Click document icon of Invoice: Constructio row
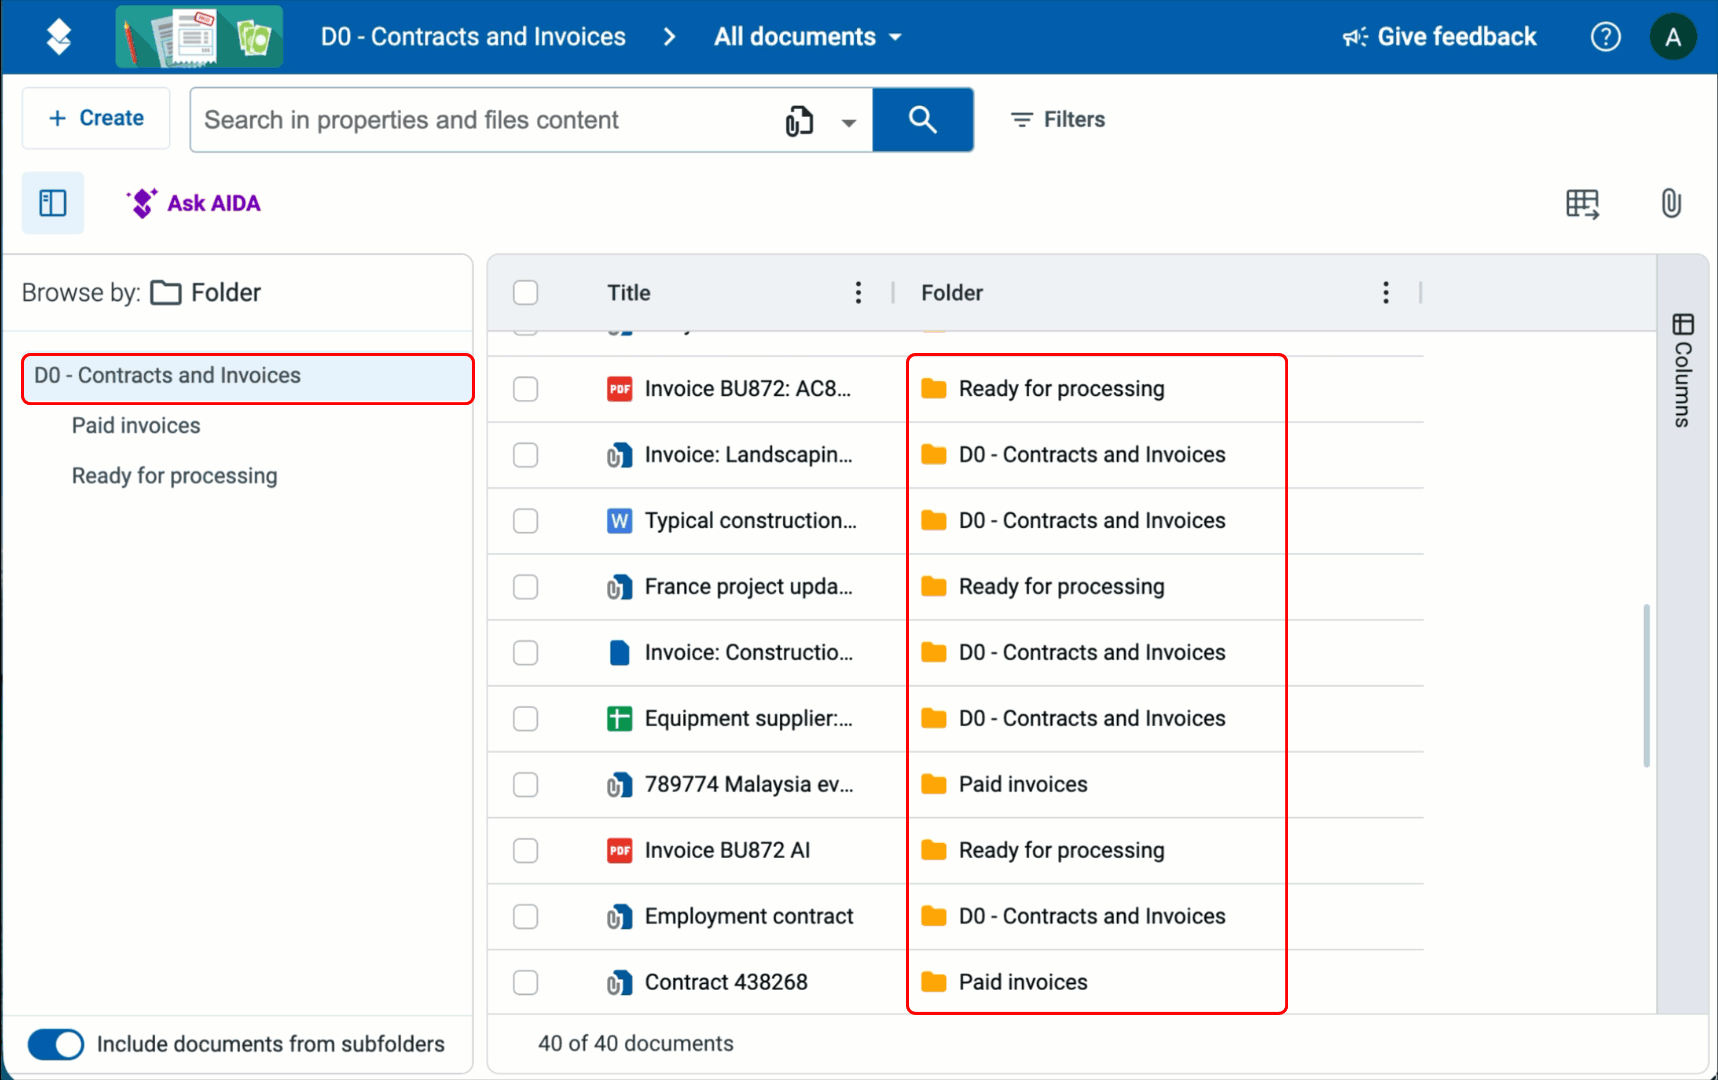Viewport: 1718px width, 1080px height. [619, 653]
